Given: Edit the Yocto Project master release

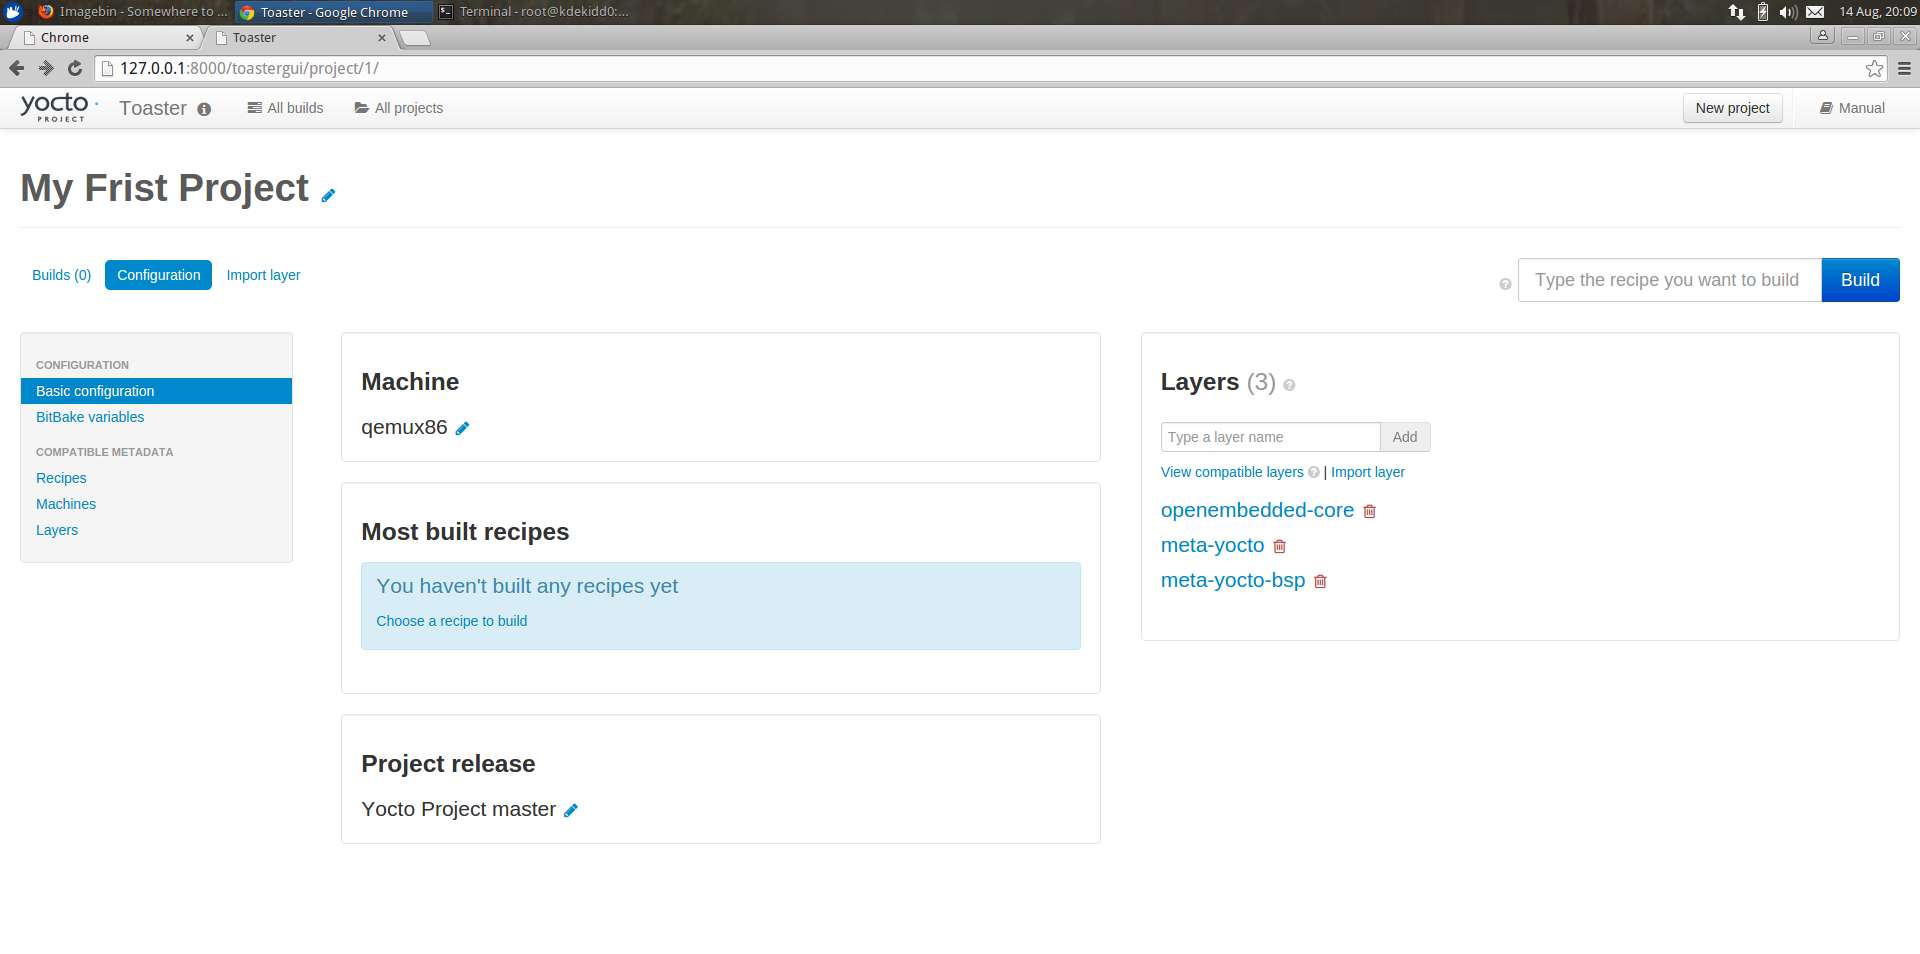Looking at the screenshot, I should click(x=571, y=810).
